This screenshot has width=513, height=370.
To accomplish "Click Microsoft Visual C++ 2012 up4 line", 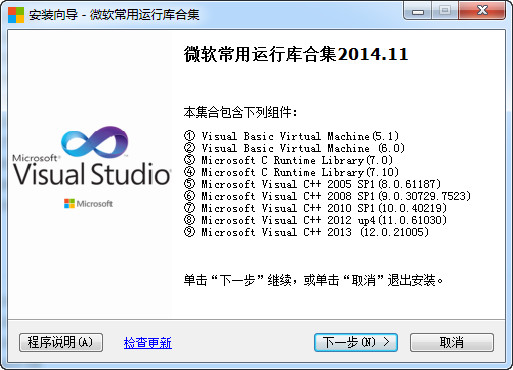I will [x=315, y=220].
